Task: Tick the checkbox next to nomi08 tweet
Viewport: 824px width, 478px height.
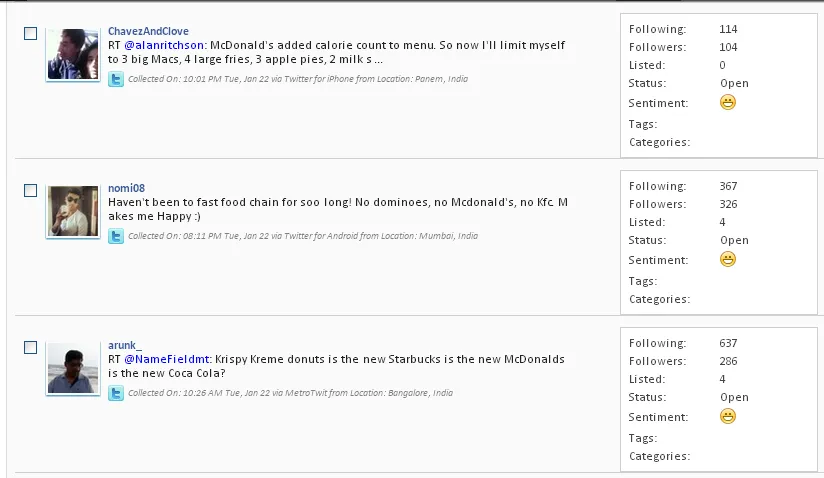Action: [x=30, y=191]
